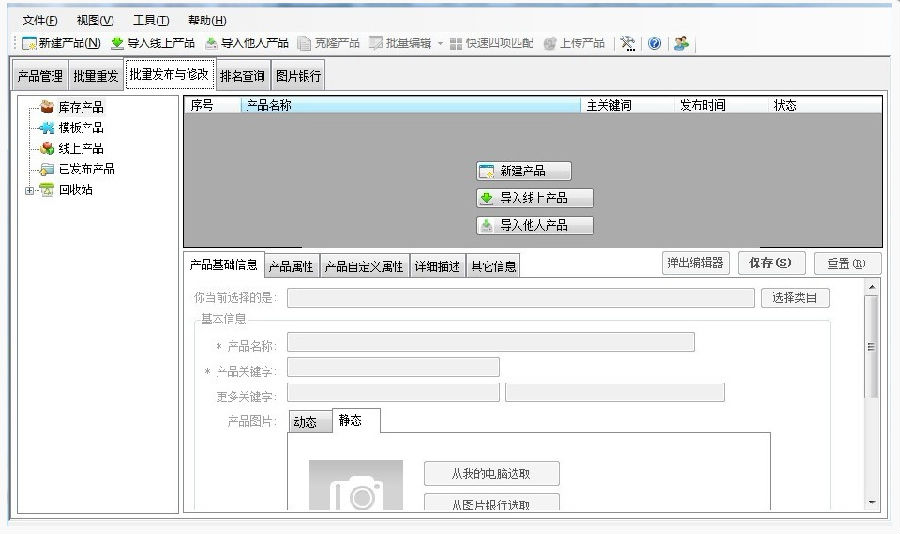Click the 线上产品 tree icon
The width and height of the screenshot is (900, 534).
(x=47, y=148)
